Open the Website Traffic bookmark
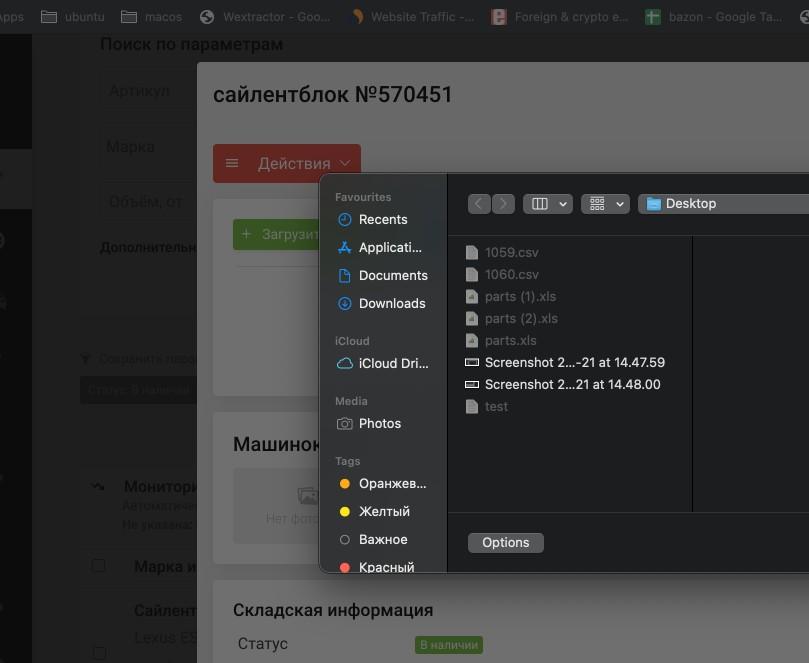Screen dimensions: 809x663 tap(413, 17)
